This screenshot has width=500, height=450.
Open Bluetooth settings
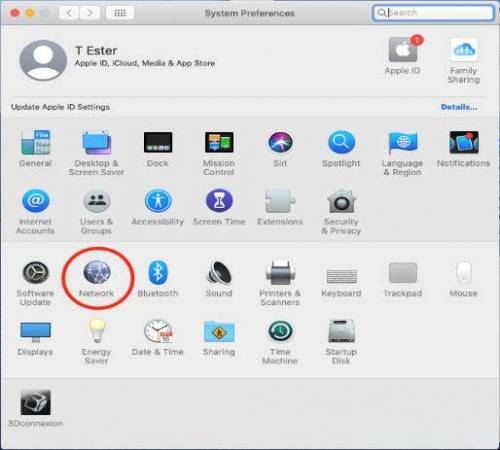pos(158,278)
